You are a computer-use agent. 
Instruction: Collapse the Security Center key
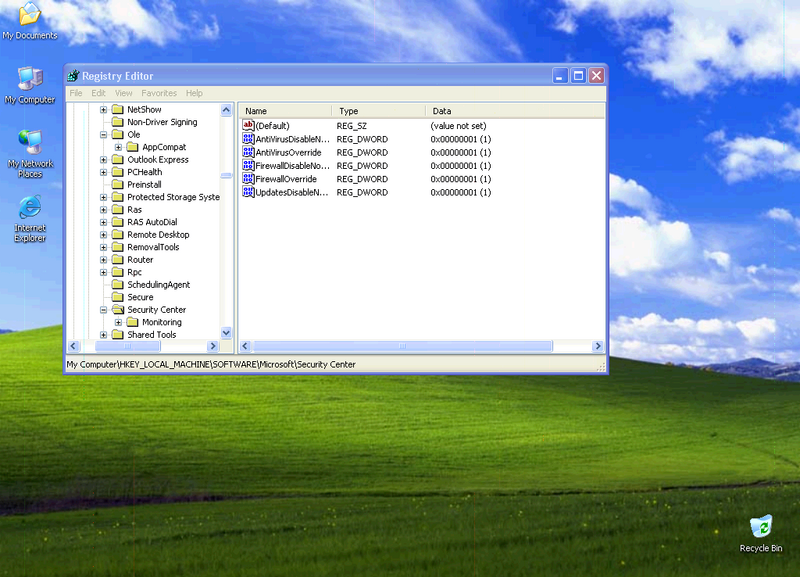104,310
